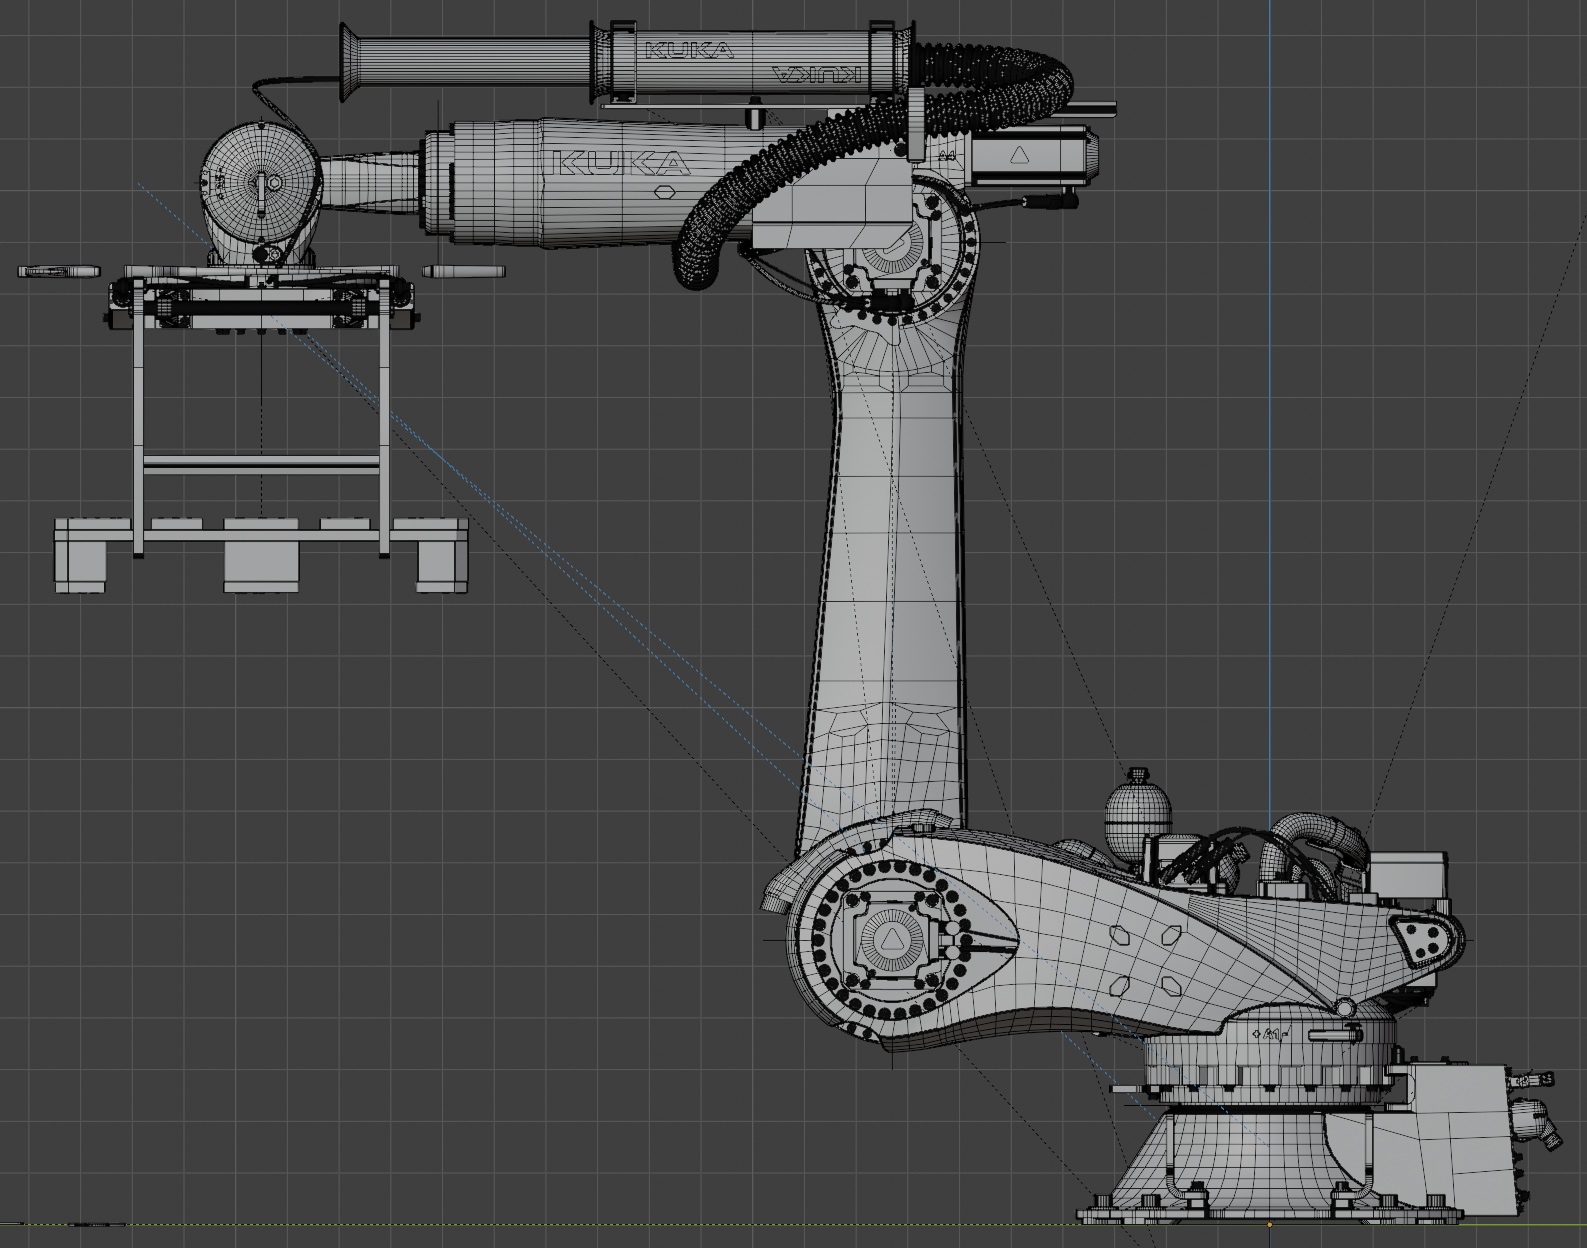Click the triangle marker on the elbow motor housing
The width and height of the screenshot is (1587, 1248).
(x=1018, y=156)
